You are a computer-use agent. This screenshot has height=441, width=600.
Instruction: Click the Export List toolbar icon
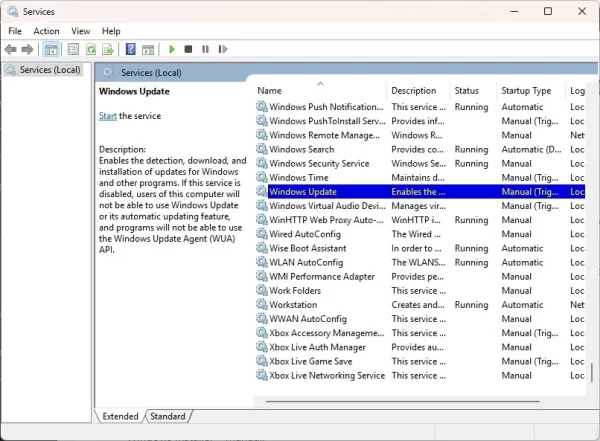(108, 49)
